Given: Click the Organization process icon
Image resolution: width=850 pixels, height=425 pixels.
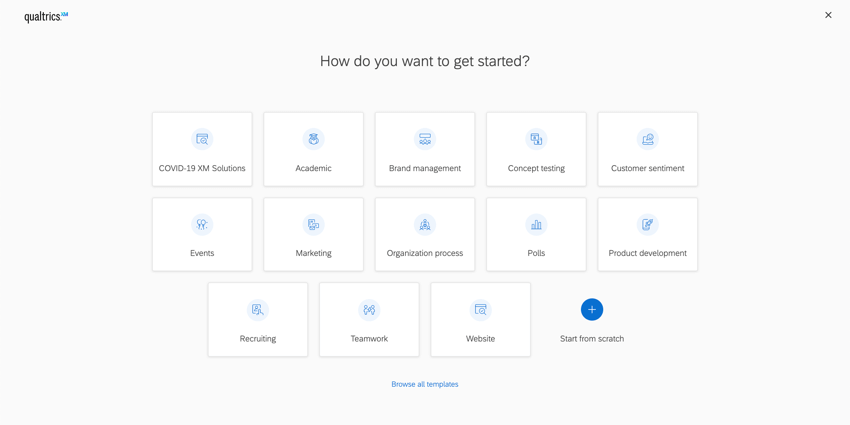Looking at the screenshot, I should coord(425,224).
